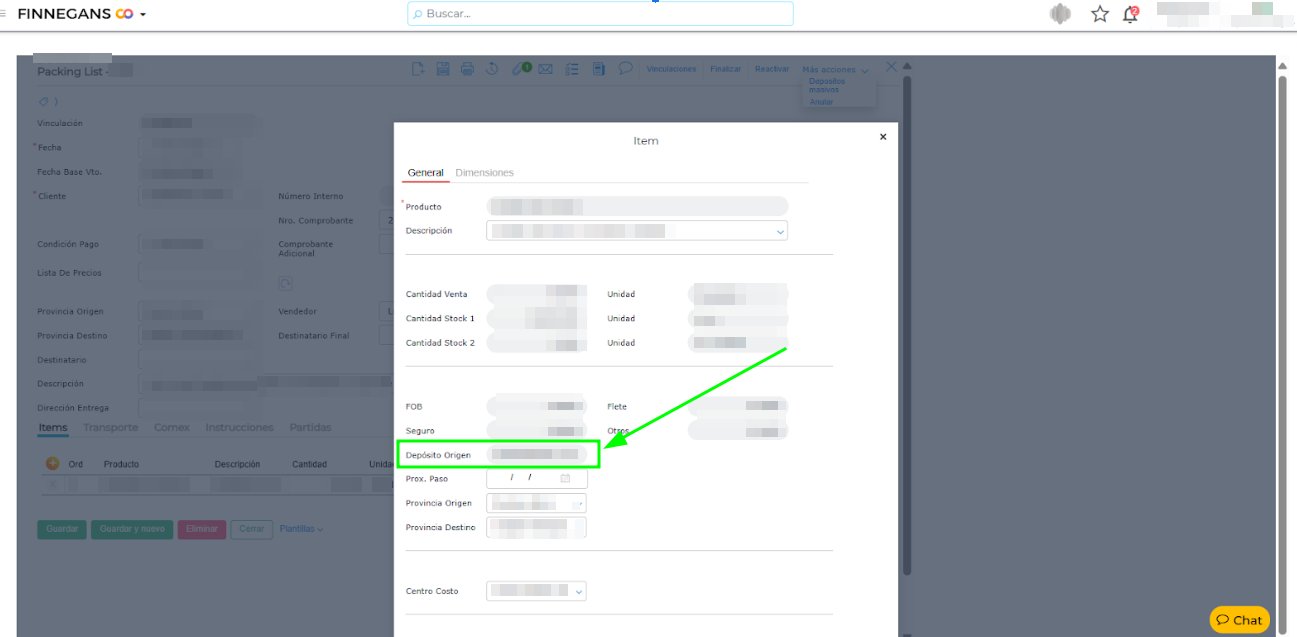
Task: Open the Centro Costo dropdown
Action: pyautogui.click(x=578, y=591)
